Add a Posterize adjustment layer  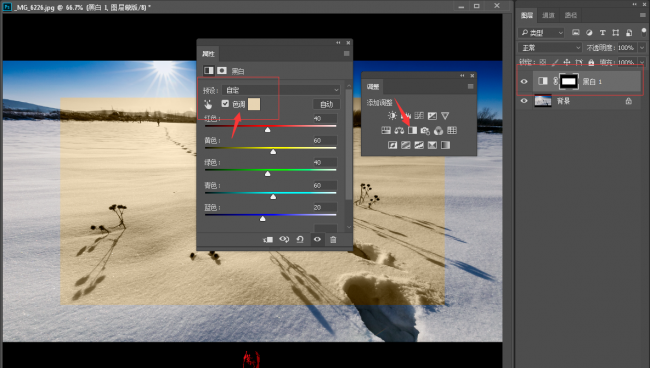(x=405, y=145)
